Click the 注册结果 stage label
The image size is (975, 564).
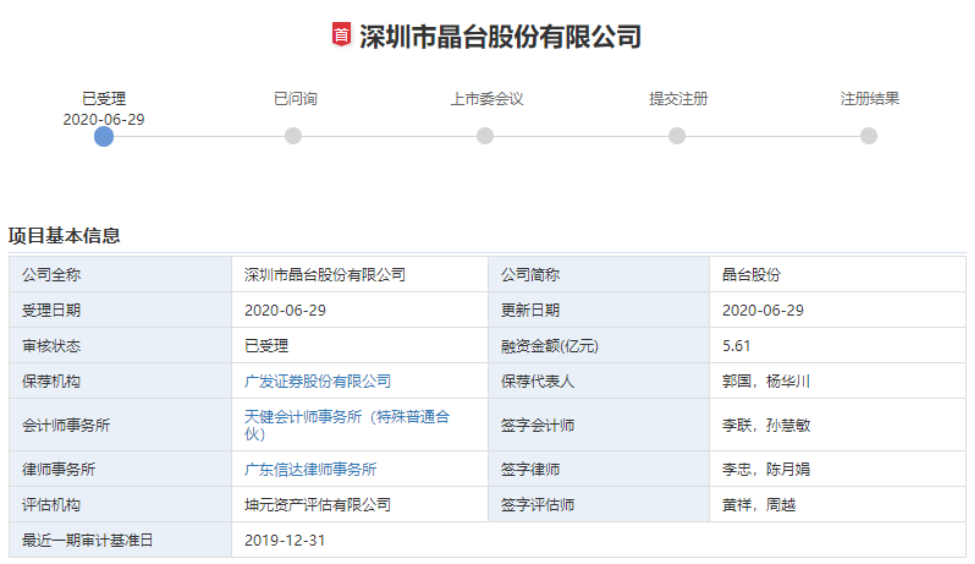tap(870, 99)
